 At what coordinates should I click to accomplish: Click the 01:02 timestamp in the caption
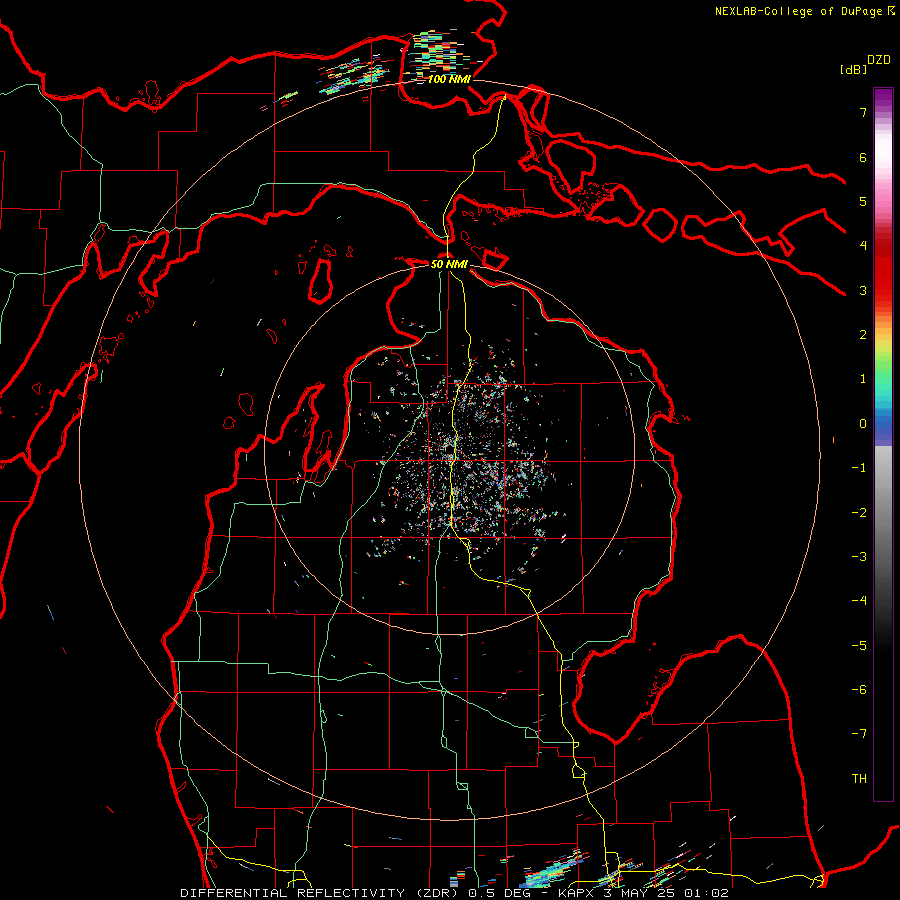706,893
